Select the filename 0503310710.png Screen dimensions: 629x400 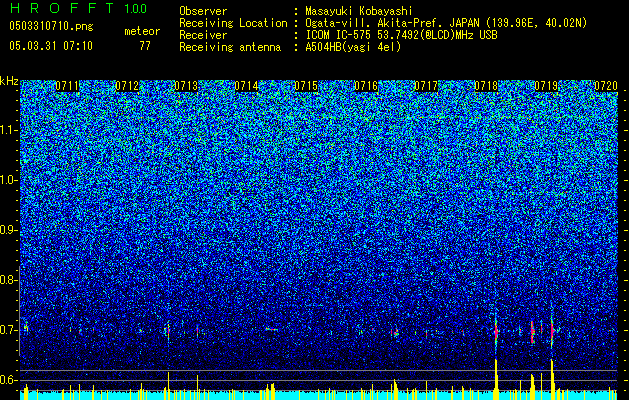[x=51, y=27]
